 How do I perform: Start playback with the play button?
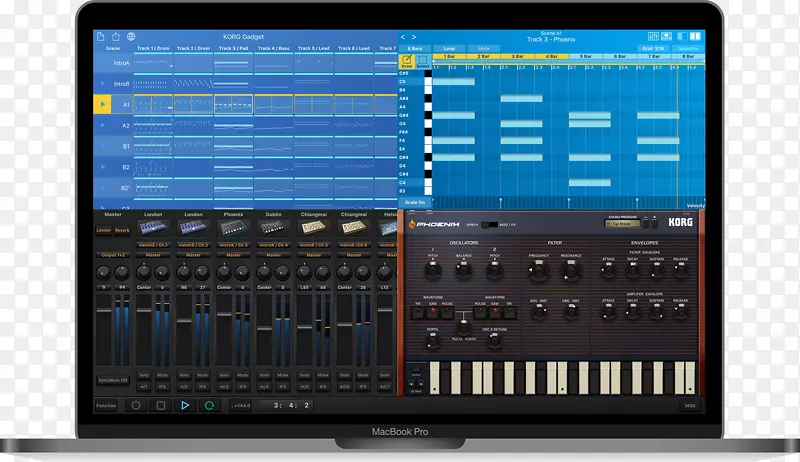pos(185,405)
